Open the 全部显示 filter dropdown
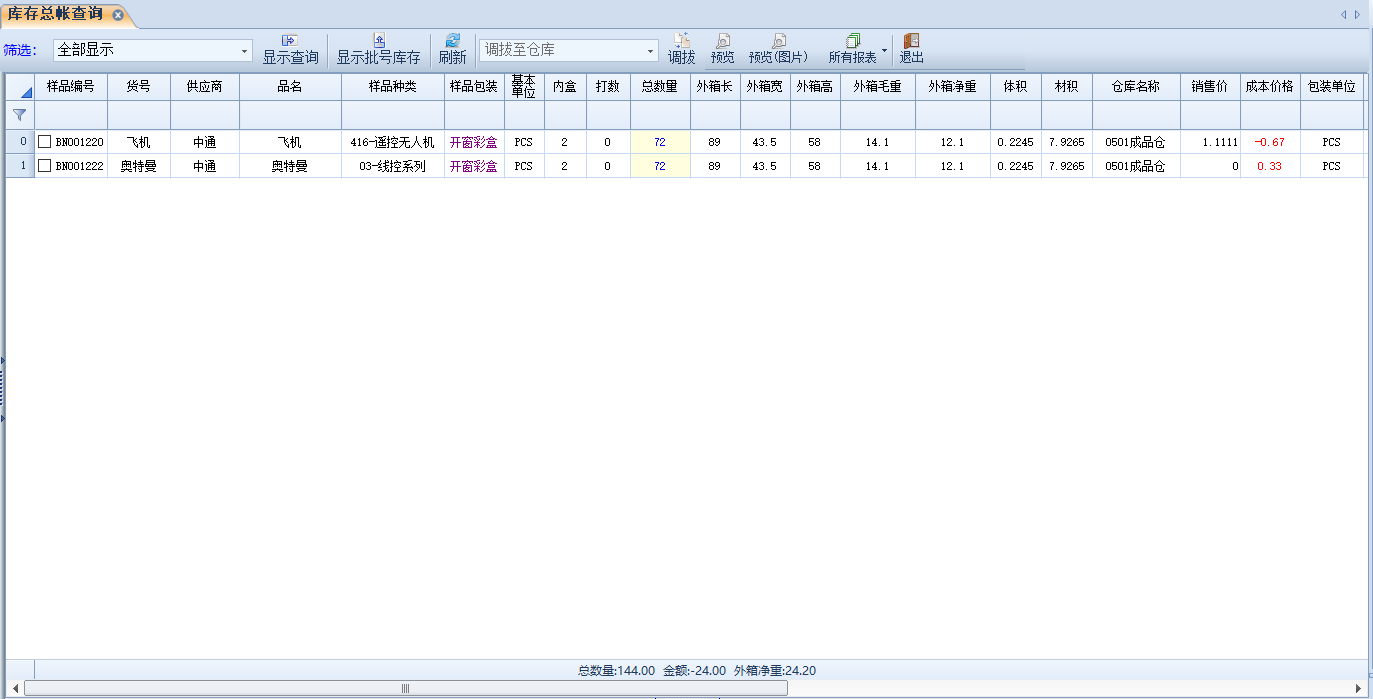1373x699 pixels. [245, 50]
